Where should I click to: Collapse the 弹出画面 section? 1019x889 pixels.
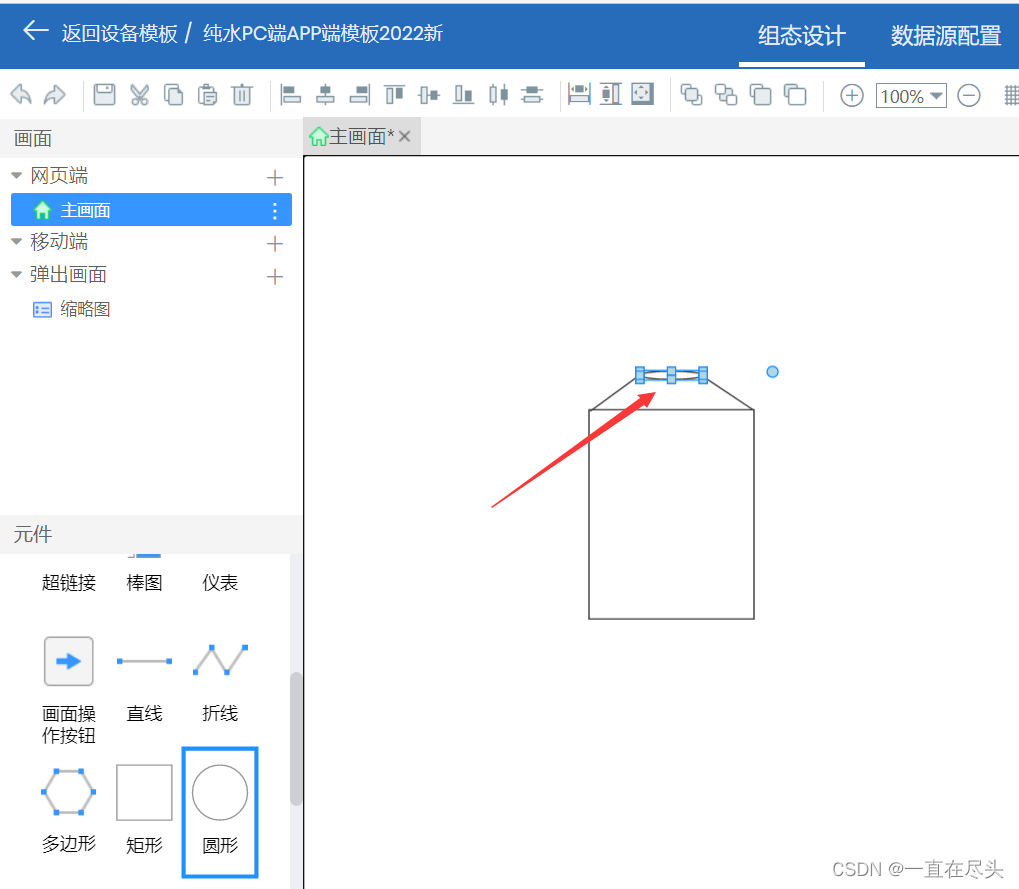16,274
